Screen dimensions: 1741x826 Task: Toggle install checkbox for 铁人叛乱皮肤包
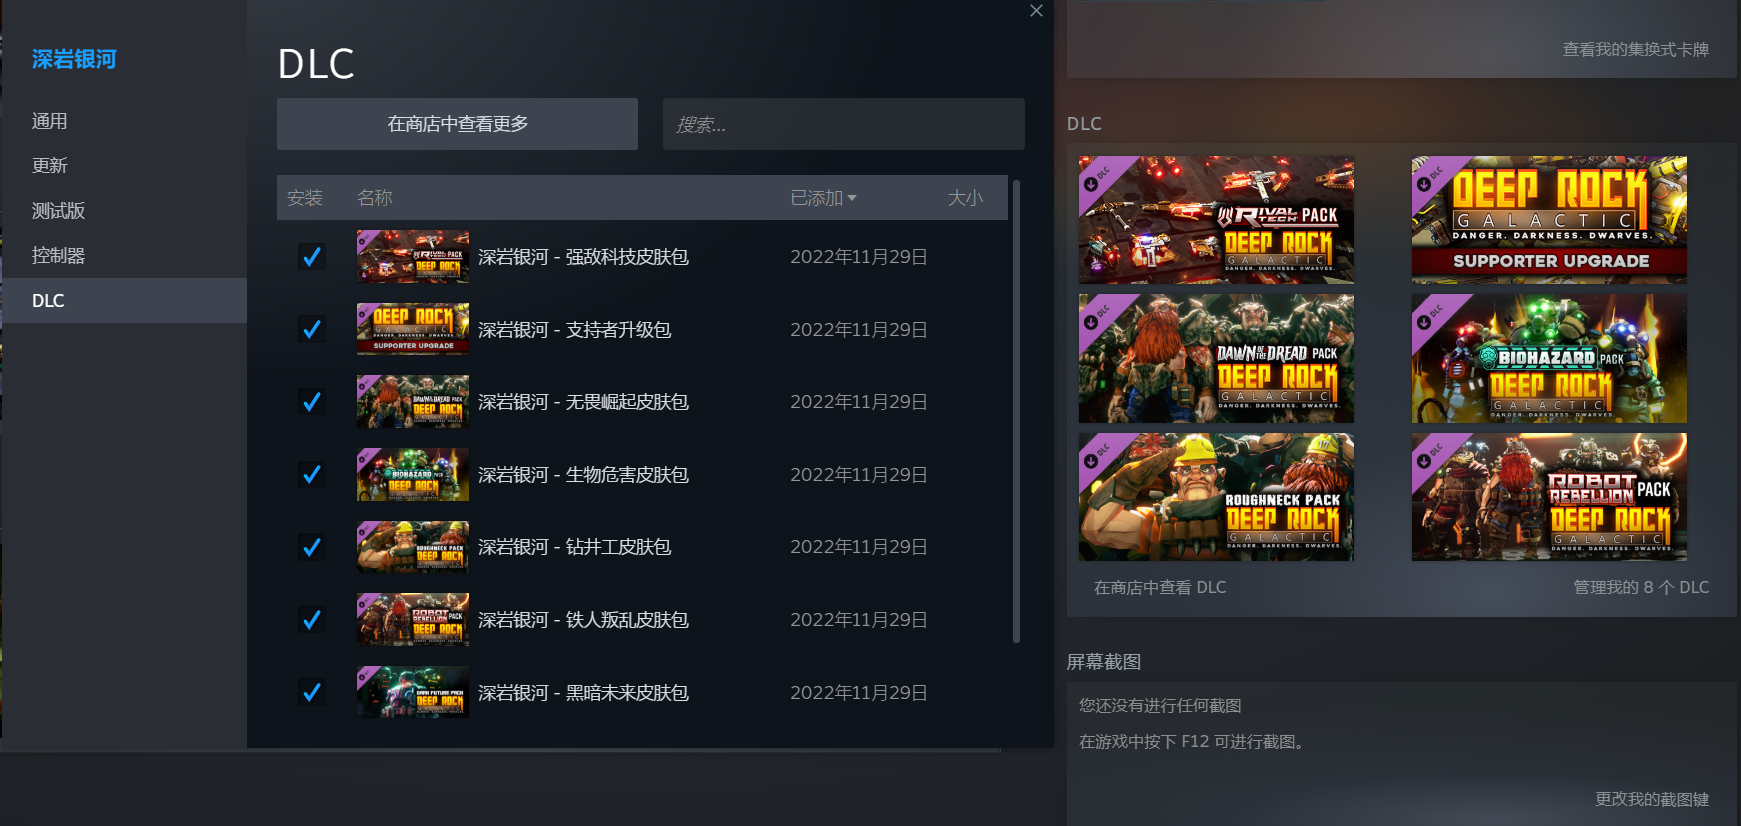point(312,620)
